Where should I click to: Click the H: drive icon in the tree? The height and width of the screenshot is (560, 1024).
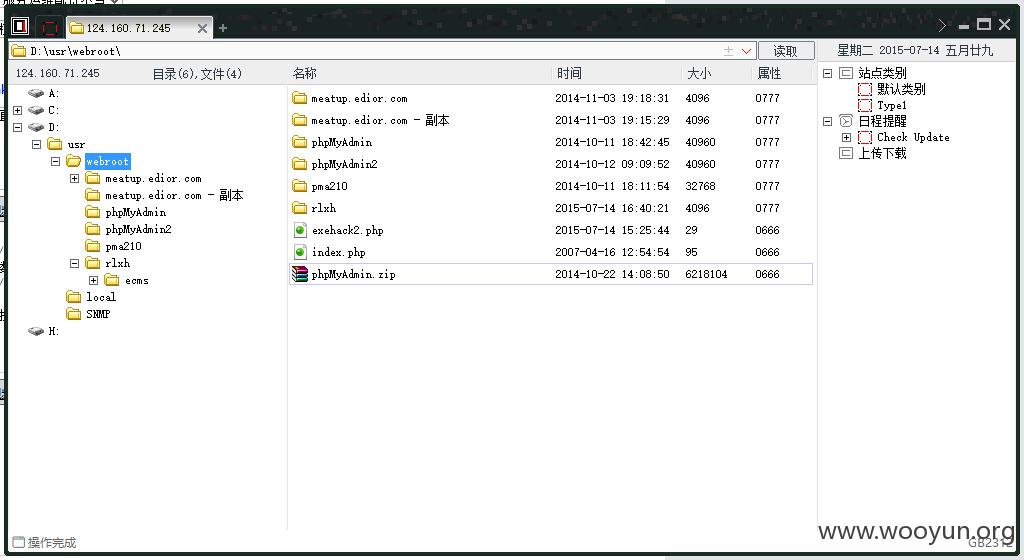pos(37,331)
